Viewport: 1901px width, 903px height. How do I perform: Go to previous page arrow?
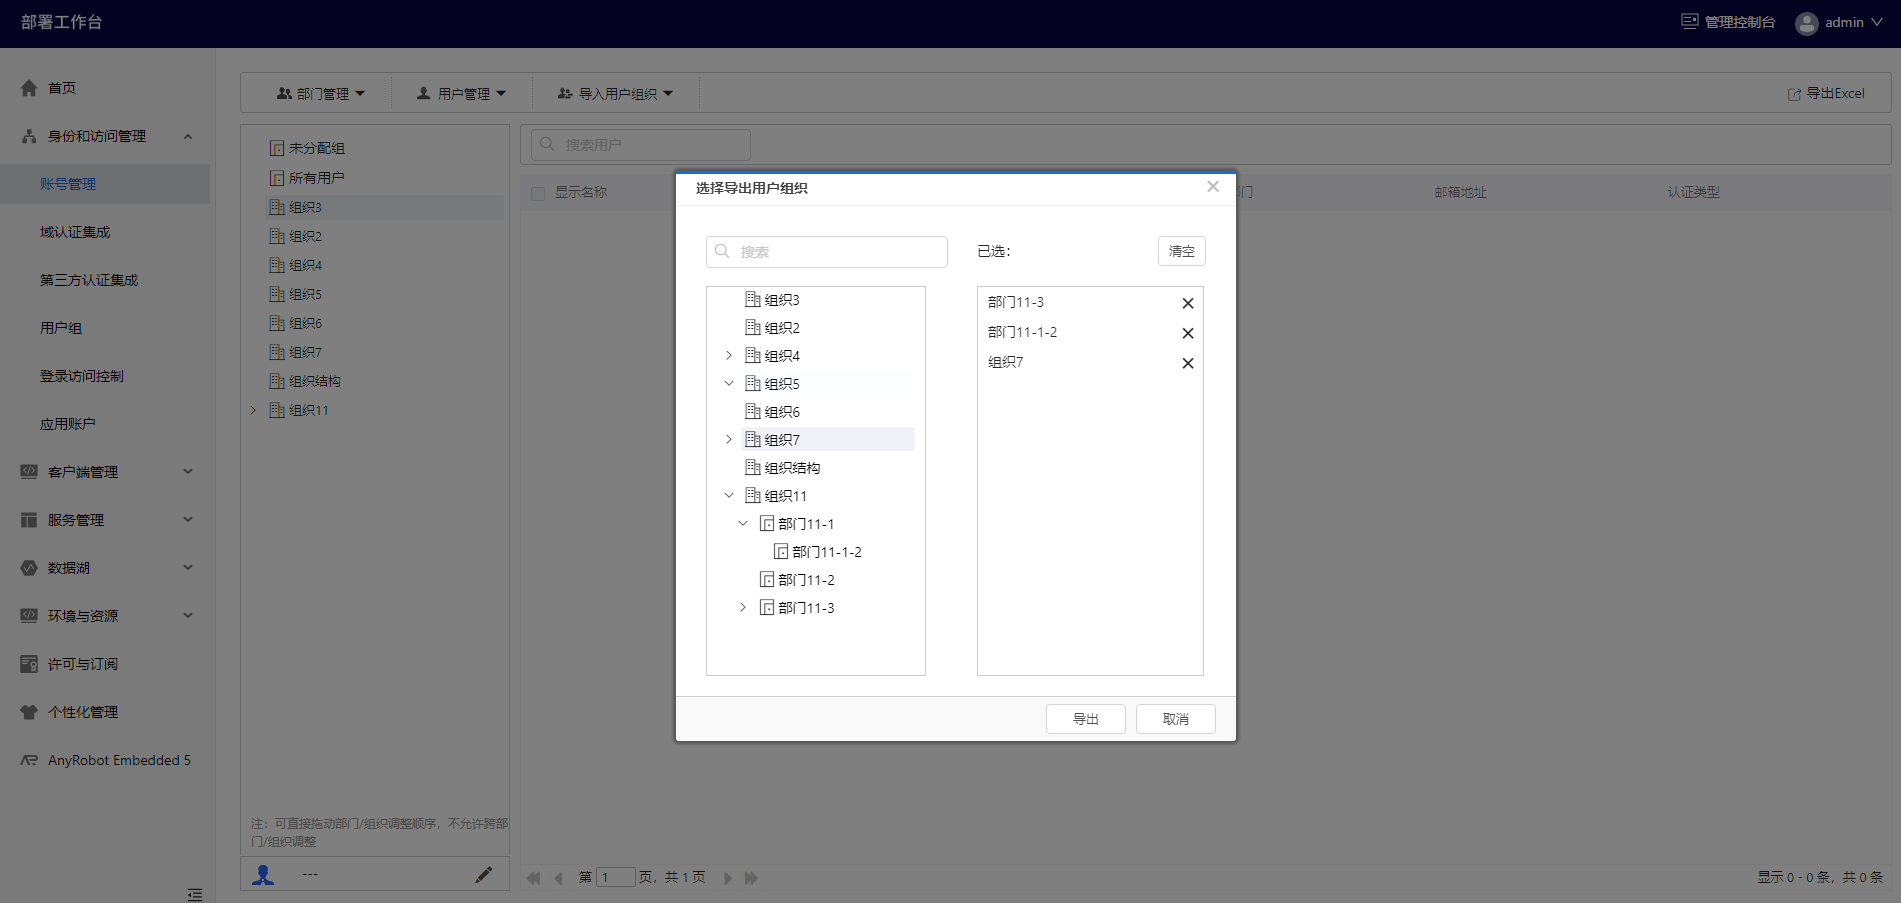tap(558, 878)
